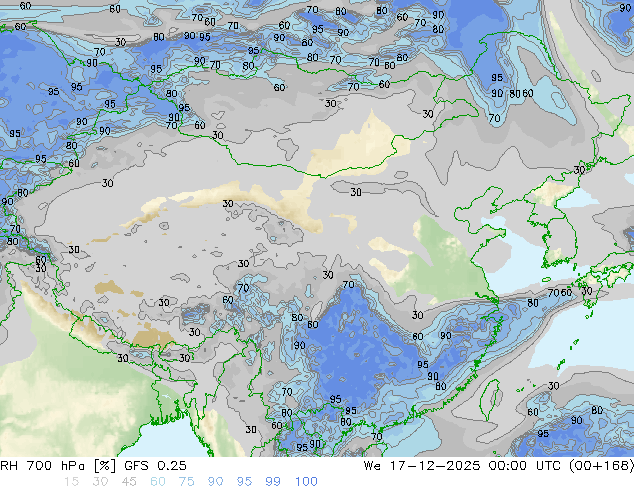Click the "We 17-12-2025" date text
This screenshot has height=490, width=634.
tap(422, 466)
